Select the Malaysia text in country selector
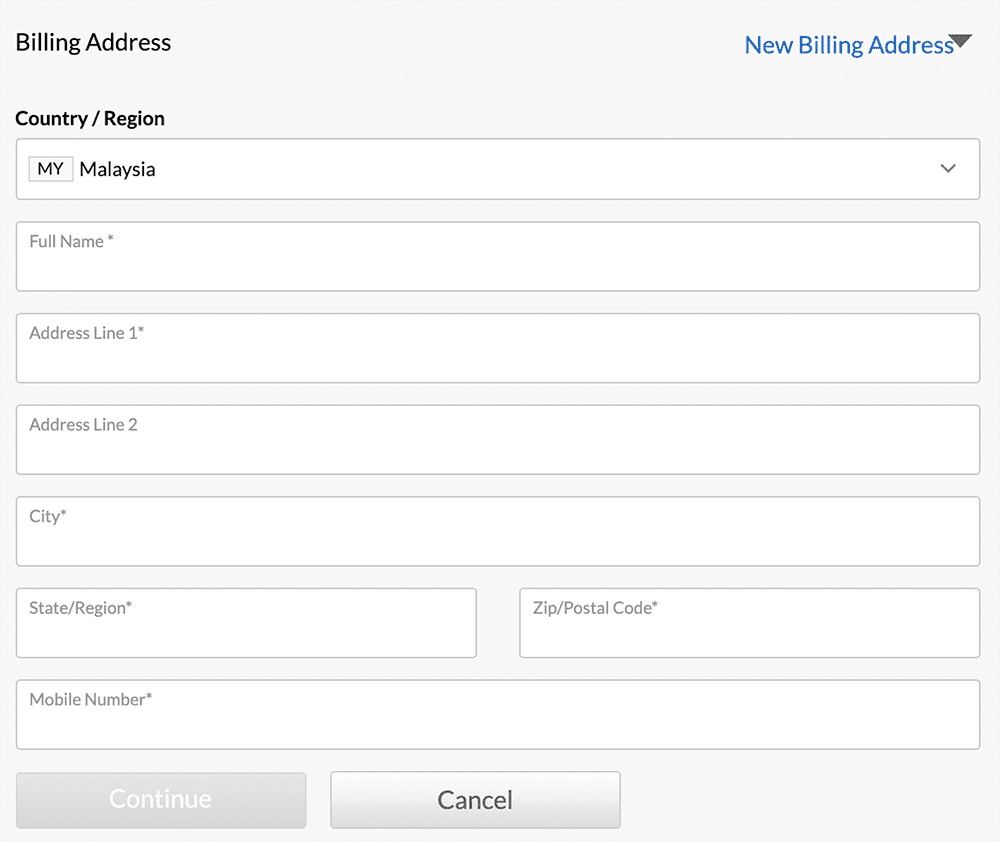This screenshot has height=842, width=1000. click(x=118, y=169)
